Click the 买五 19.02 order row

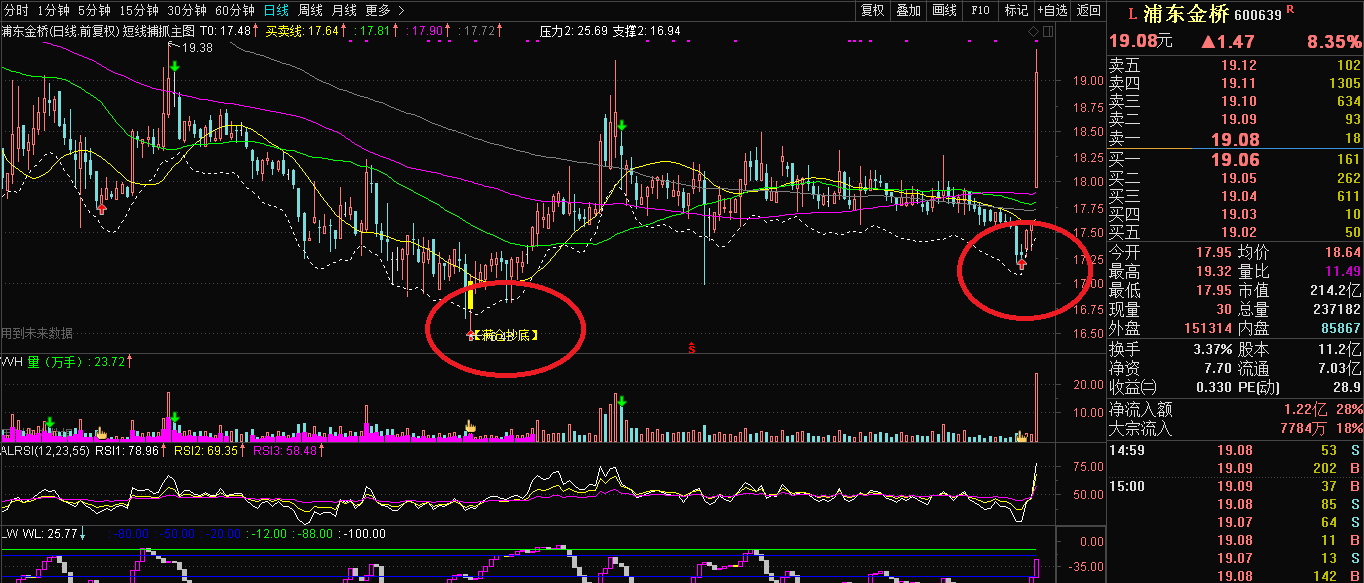click(1235, 232)
